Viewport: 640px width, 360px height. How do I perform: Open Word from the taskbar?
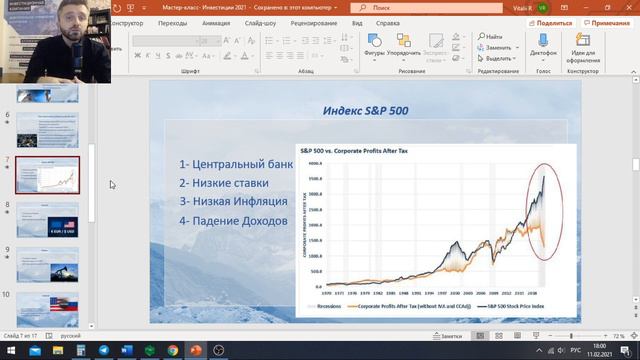point(127,350)
